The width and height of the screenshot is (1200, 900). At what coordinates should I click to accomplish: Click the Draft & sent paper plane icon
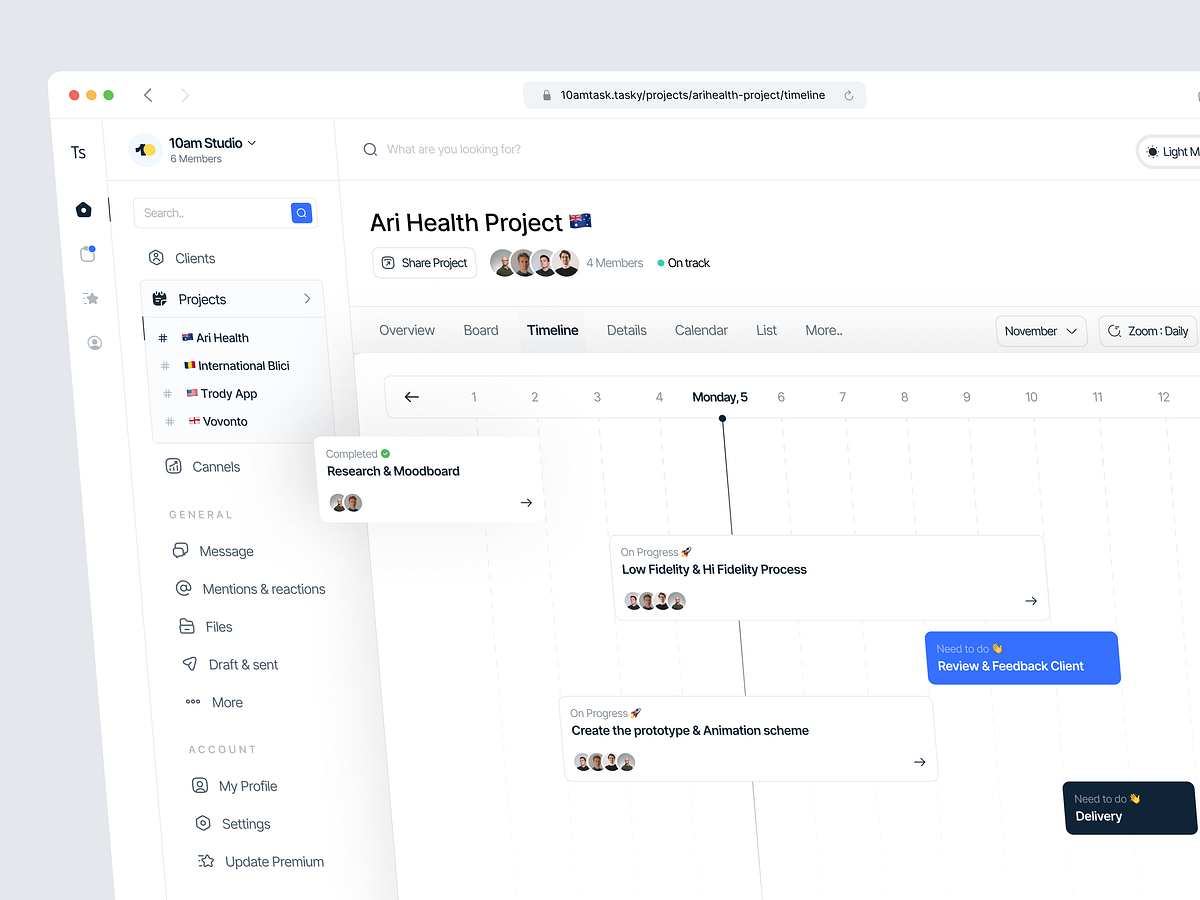pos(189,663)
